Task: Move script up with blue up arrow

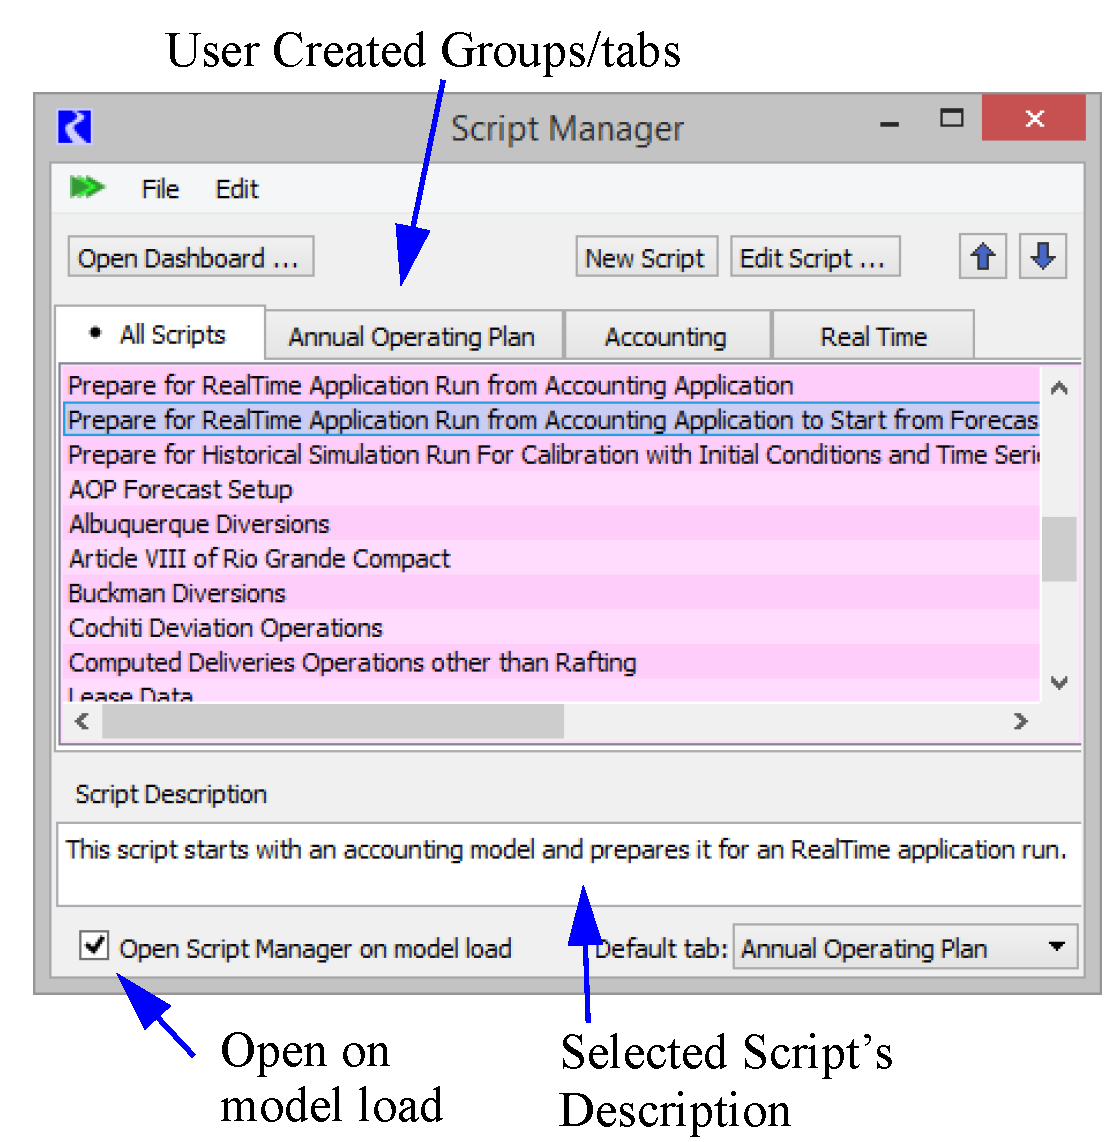Action: [982, 257]
